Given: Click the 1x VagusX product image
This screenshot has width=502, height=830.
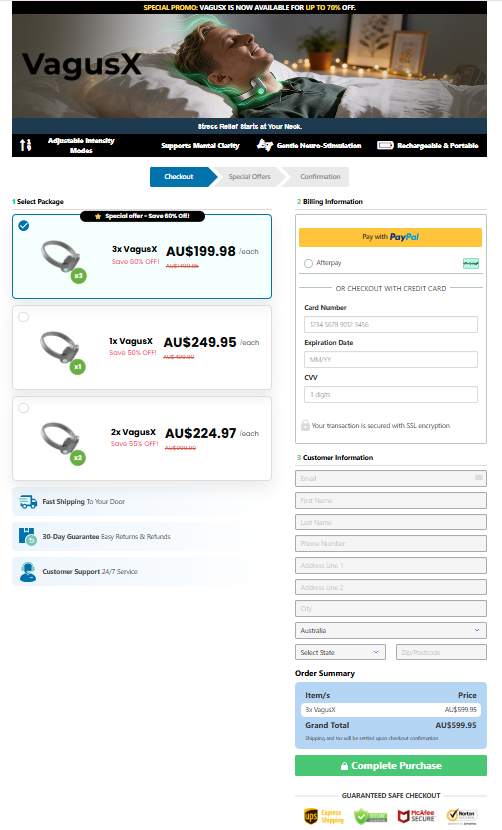Looking at the screenshot, I should pyautogui.click(x=59, y=347).
